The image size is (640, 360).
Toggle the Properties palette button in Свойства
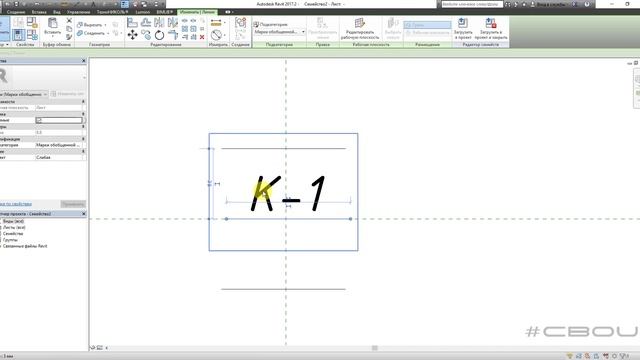coord(18,35)
